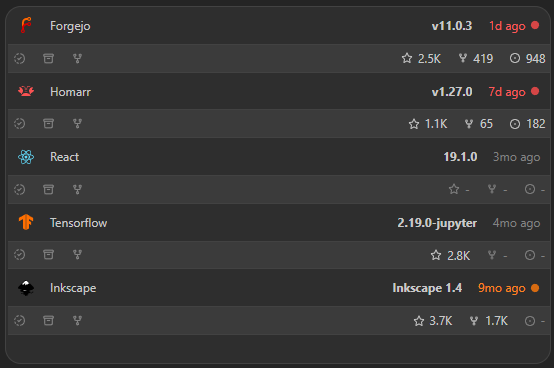Click the Forgejo logo icon

[x=26, y=25]
